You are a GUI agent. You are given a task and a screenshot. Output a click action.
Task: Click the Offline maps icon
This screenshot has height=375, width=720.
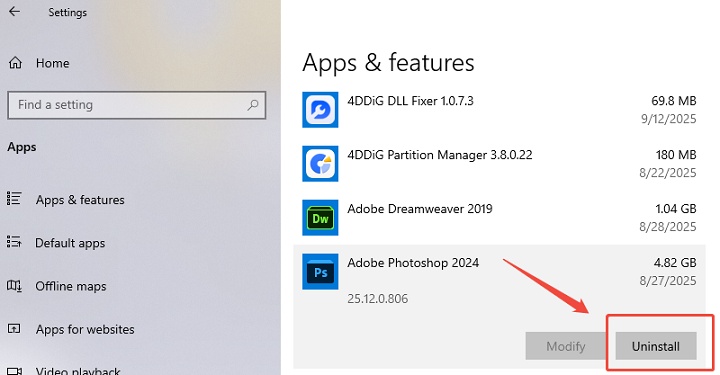tap(14, 285)
